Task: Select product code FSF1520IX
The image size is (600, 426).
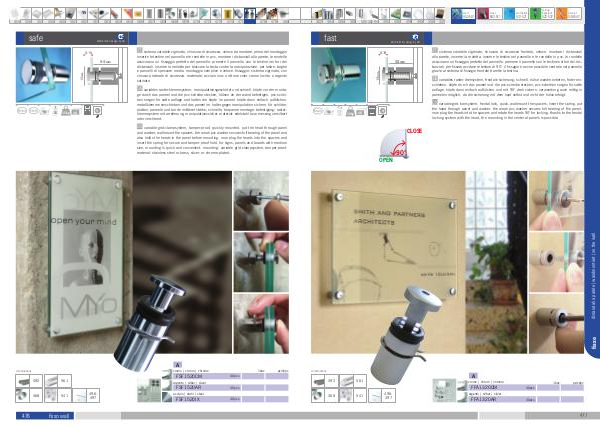Action: (188, 399)
